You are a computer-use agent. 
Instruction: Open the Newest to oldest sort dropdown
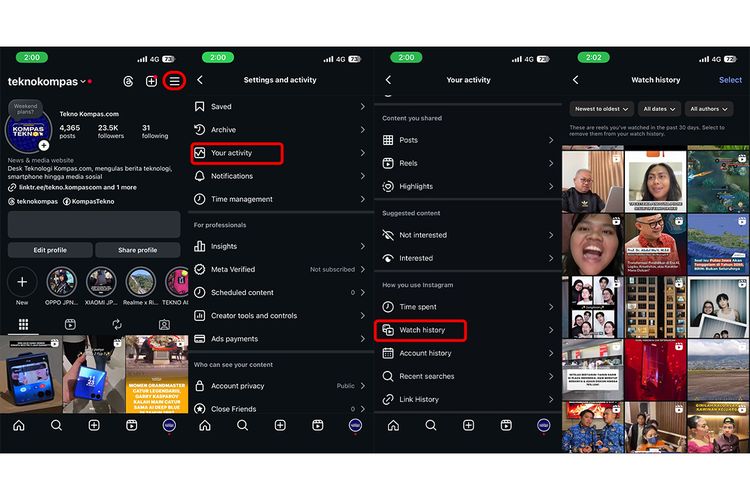(601, 109)
